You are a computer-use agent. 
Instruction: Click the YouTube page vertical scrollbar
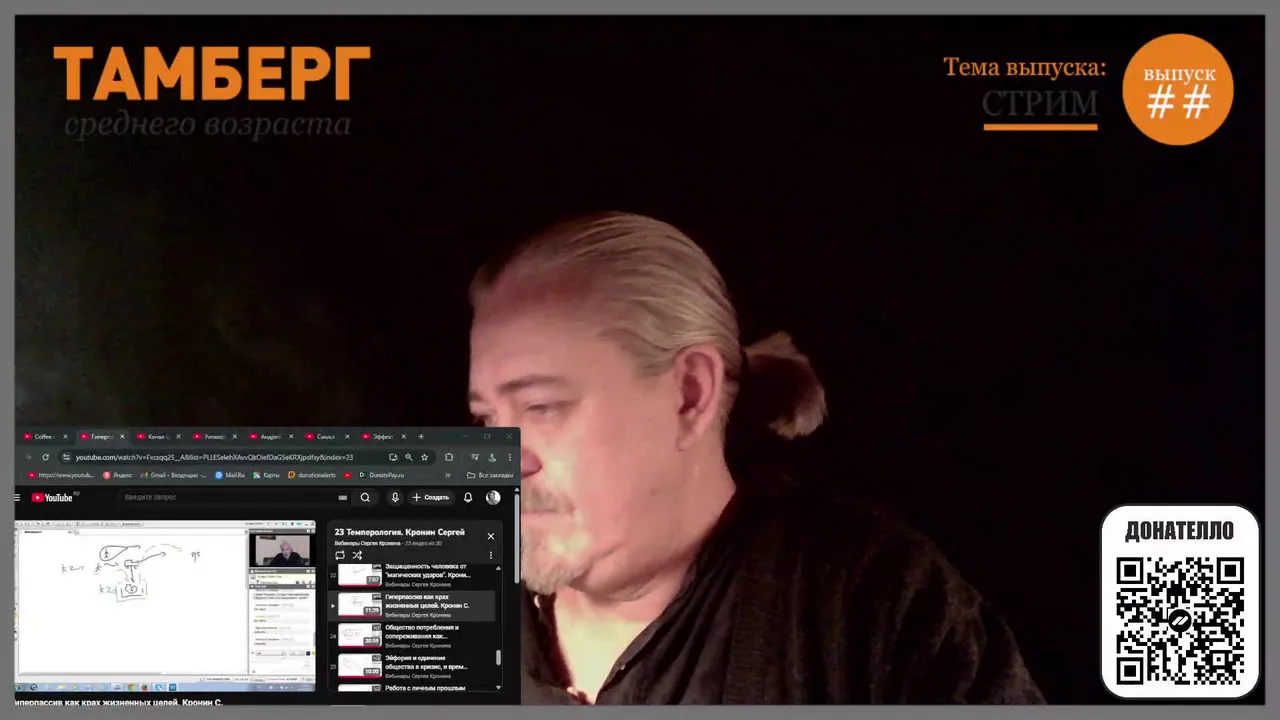517,538
